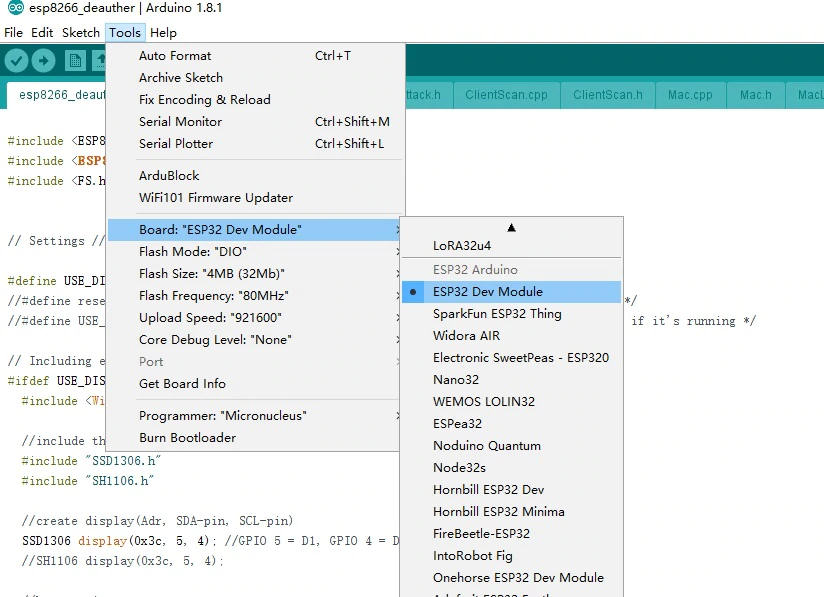Expand Upload Speed: "921600" submenu
824x597 pixels.
point(254,318)
